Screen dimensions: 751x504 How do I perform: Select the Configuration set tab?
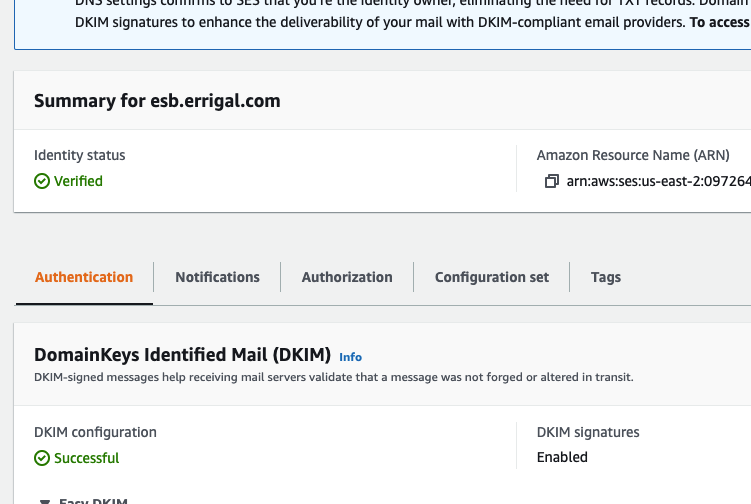point(492,277)
